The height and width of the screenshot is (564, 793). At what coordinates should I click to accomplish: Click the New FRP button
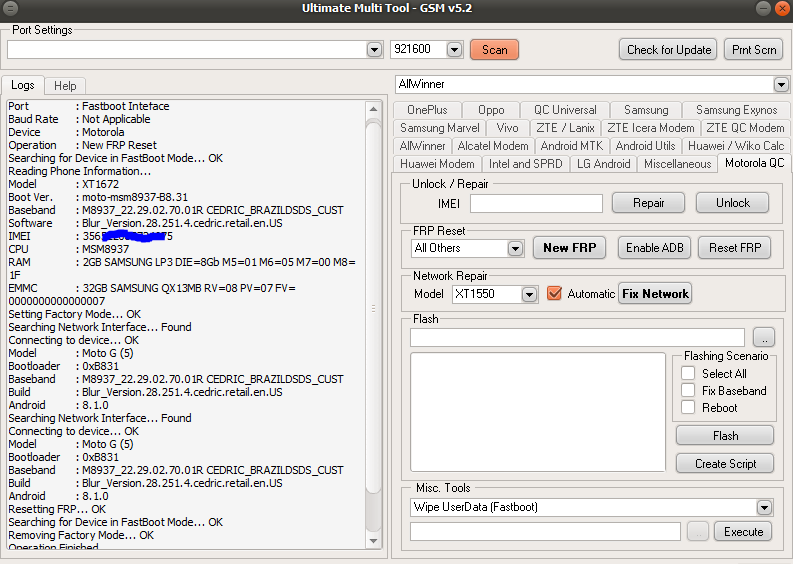pyautogui.click(x=569, y=248)
